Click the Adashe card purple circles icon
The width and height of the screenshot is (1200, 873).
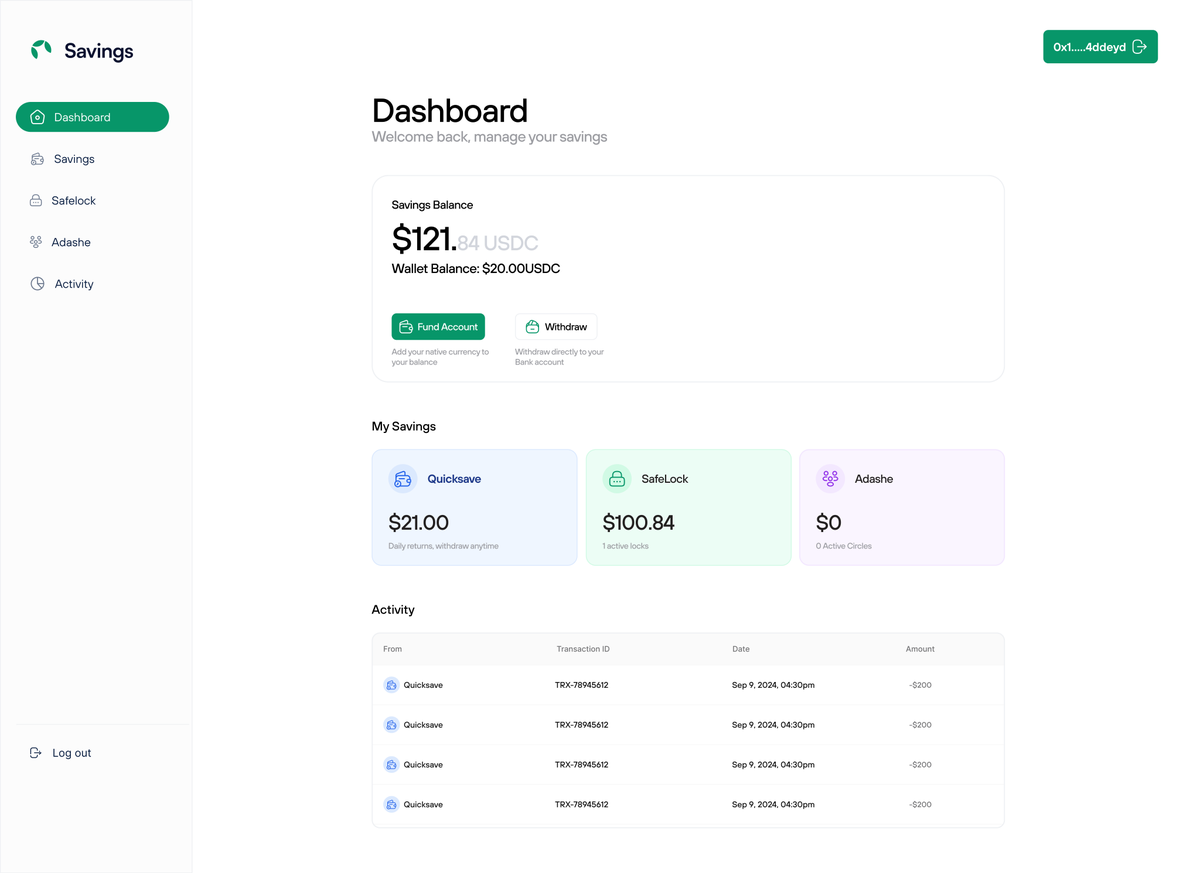[x=830, y=479]
